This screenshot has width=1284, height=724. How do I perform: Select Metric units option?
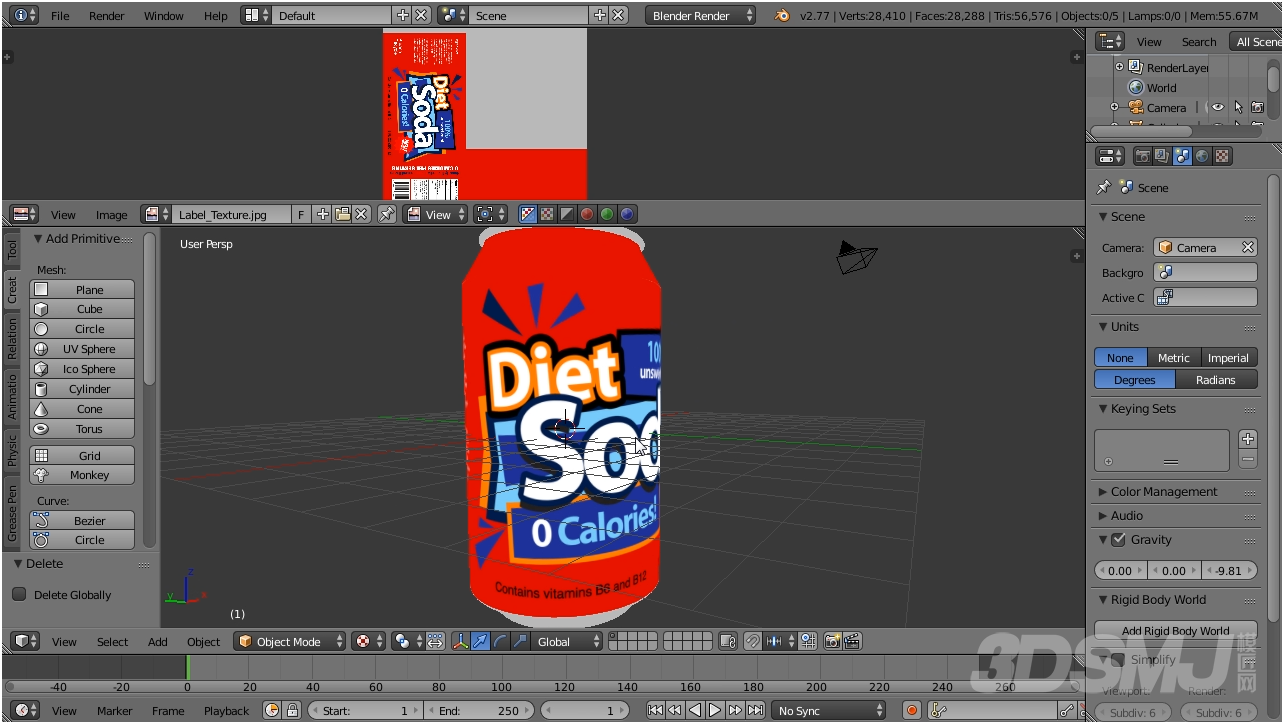click(1173, 357)
